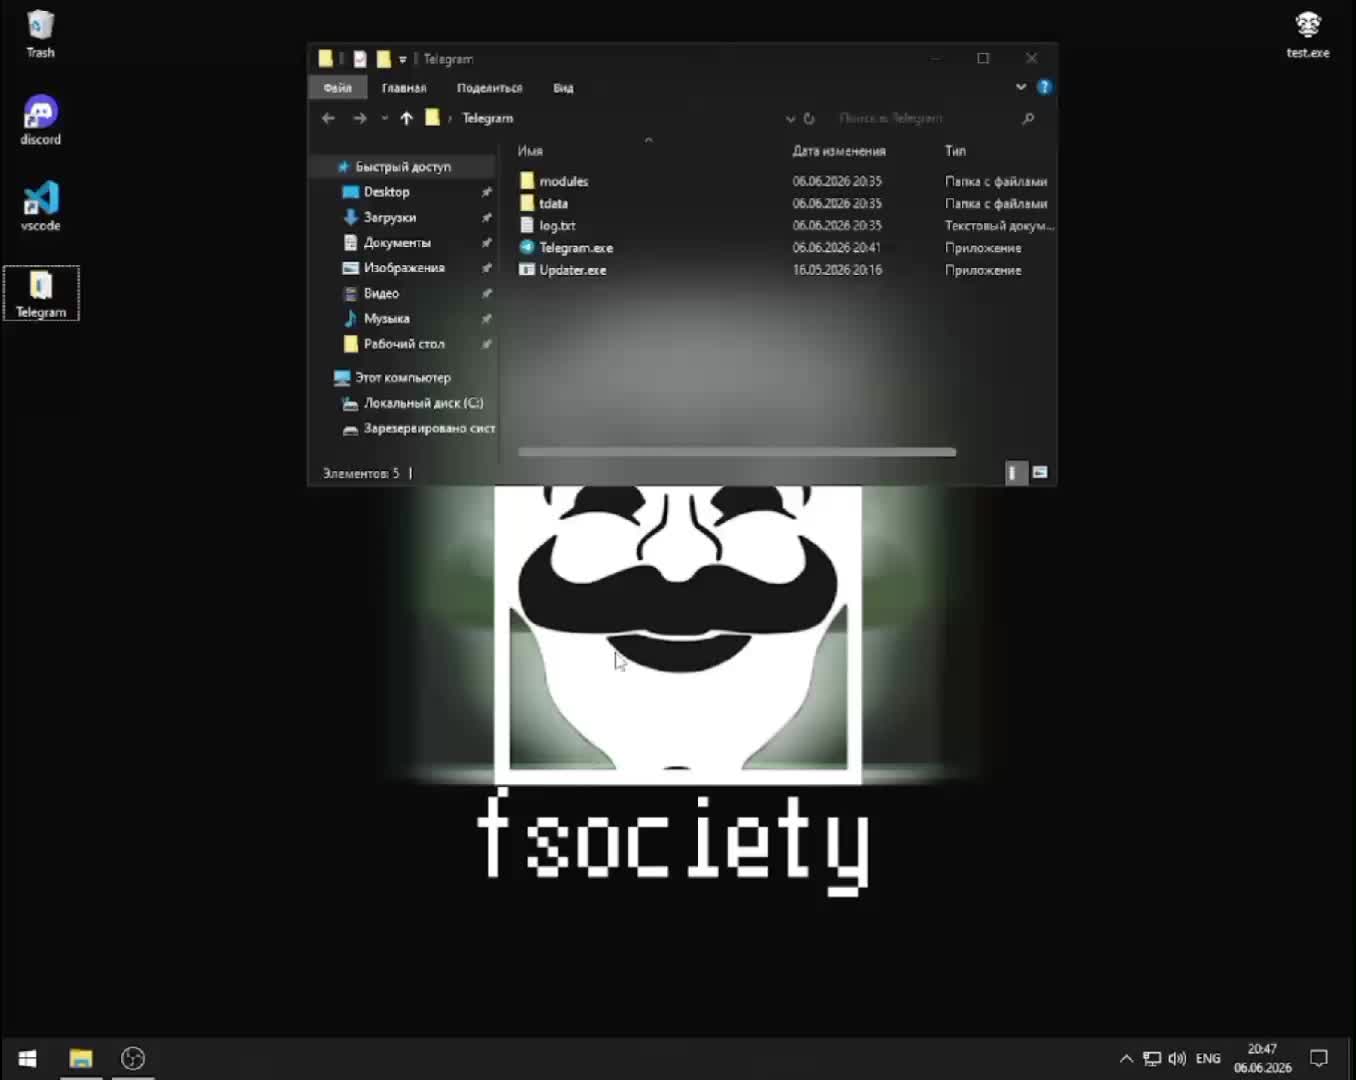Click the Telegram breadcrumb in the address bar

tap(487, 118)
